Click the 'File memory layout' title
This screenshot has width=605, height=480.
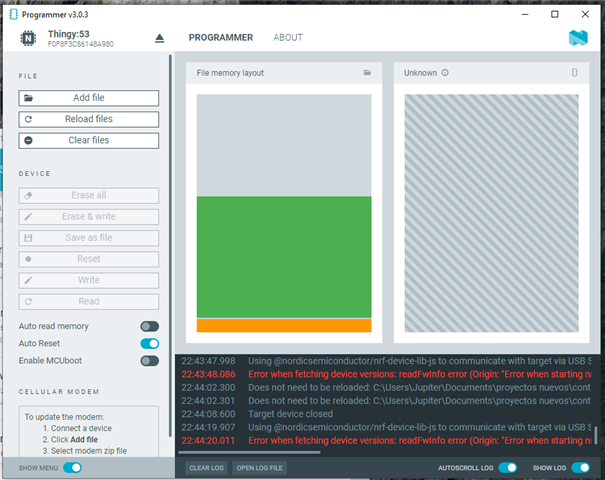230,73
